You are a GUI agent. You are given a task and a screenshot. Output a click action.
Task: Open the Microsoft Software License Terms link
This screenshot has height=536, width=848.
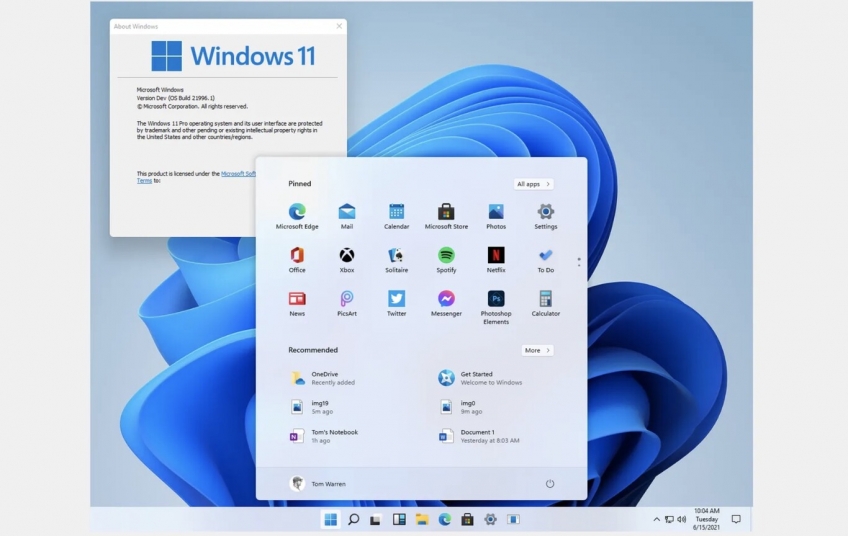click(x=238, y=173)
